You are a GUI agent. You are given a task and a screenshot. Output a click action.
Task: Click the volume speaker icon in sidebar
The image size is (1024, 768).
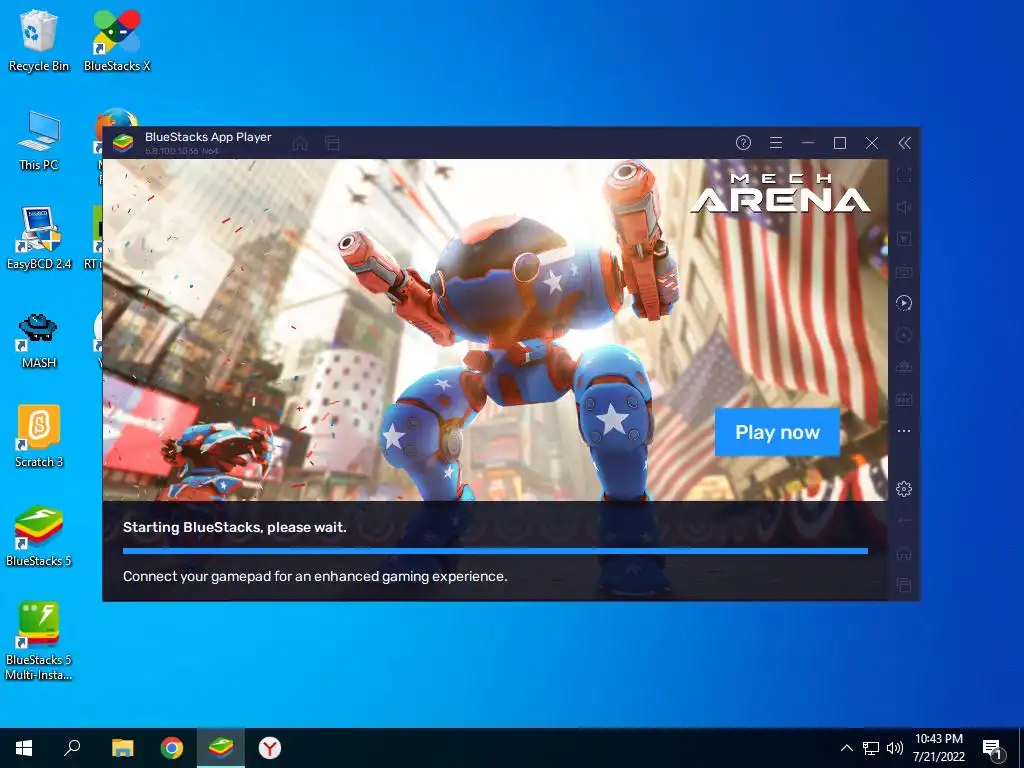pyautogui.click(x=904, y=207)
